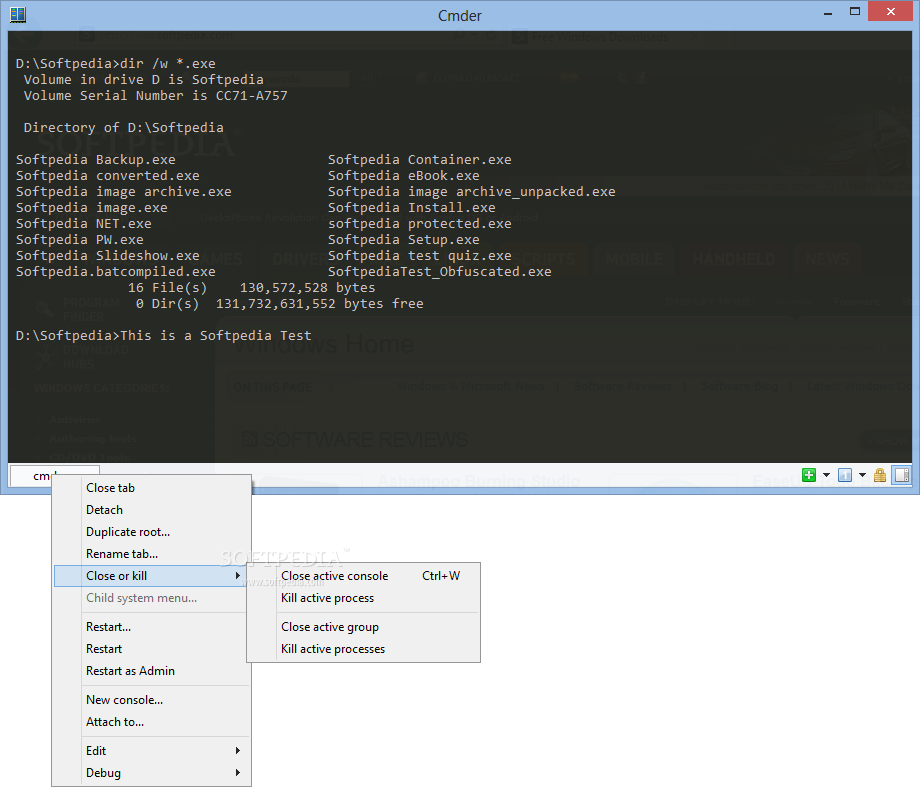Click 'Softpedia test quiz.exe' text

(420, 256)
